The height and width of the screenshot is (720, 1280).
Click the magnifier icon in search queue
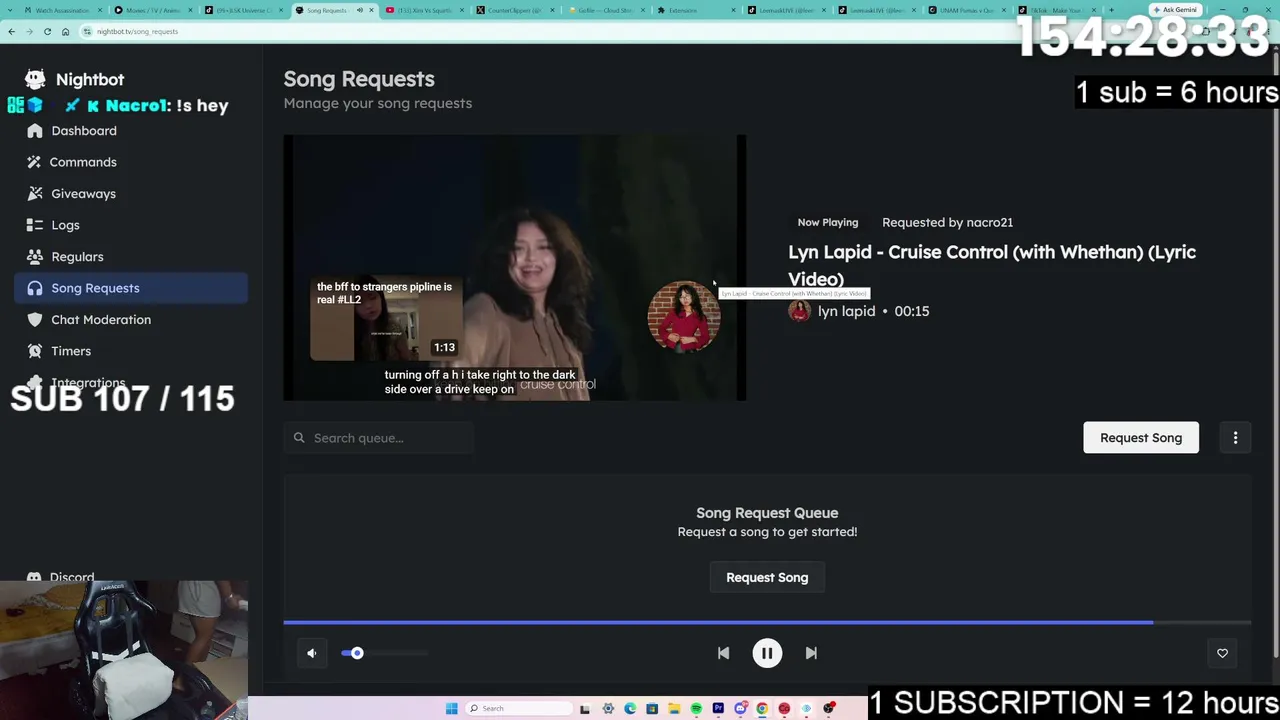(x=299, y=438)
